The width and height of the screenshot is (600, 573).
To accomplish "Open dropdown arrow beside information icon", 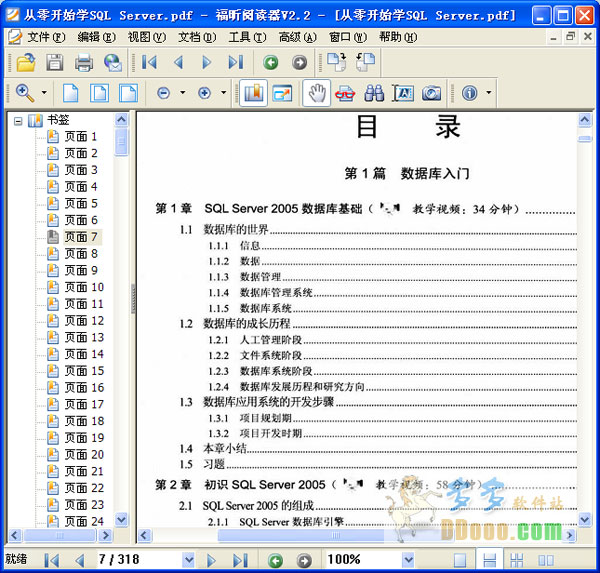I will (x=489, y=93).
